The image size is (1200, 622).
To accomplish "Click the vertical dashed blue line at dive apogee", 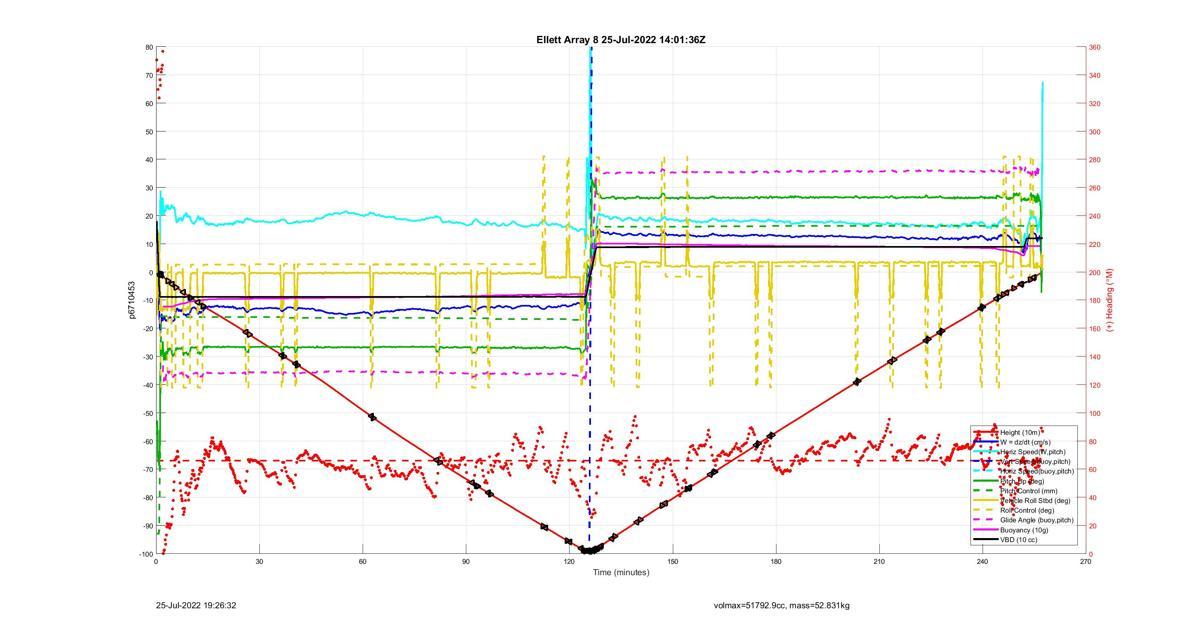I will (x=590, y=300).
